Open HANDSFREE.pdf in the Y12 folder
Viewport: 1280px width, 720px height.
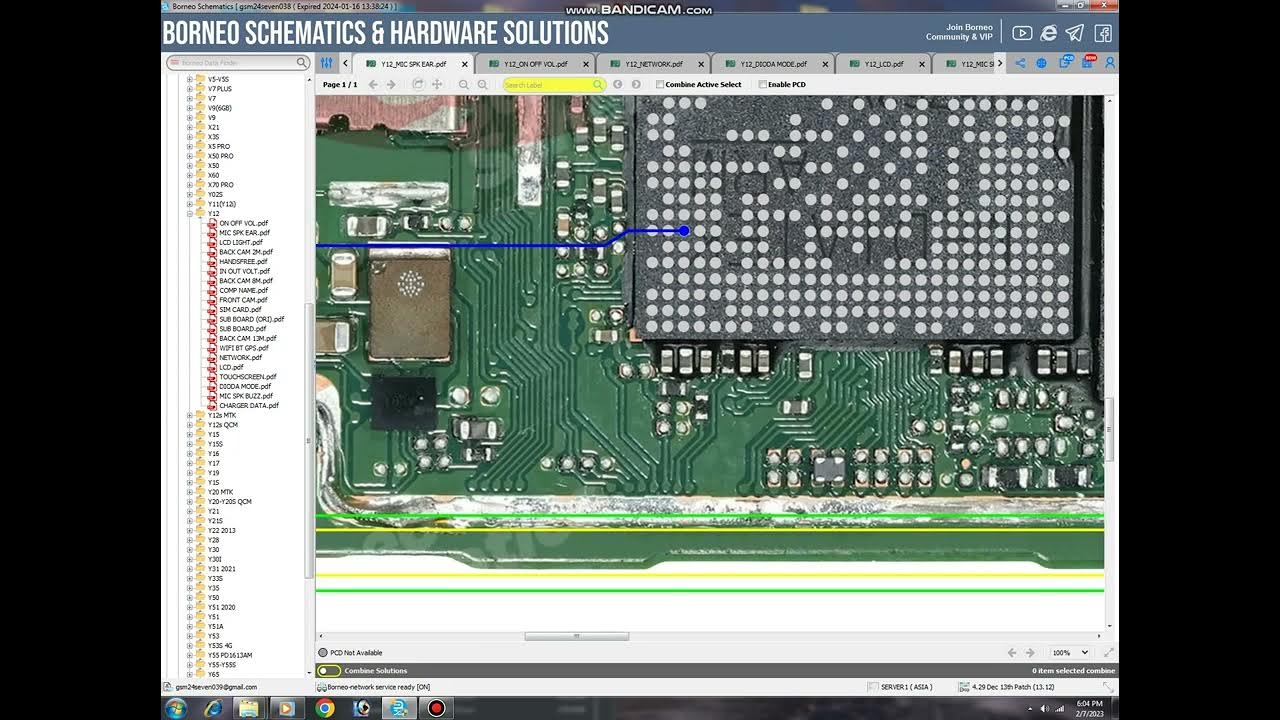243,262
